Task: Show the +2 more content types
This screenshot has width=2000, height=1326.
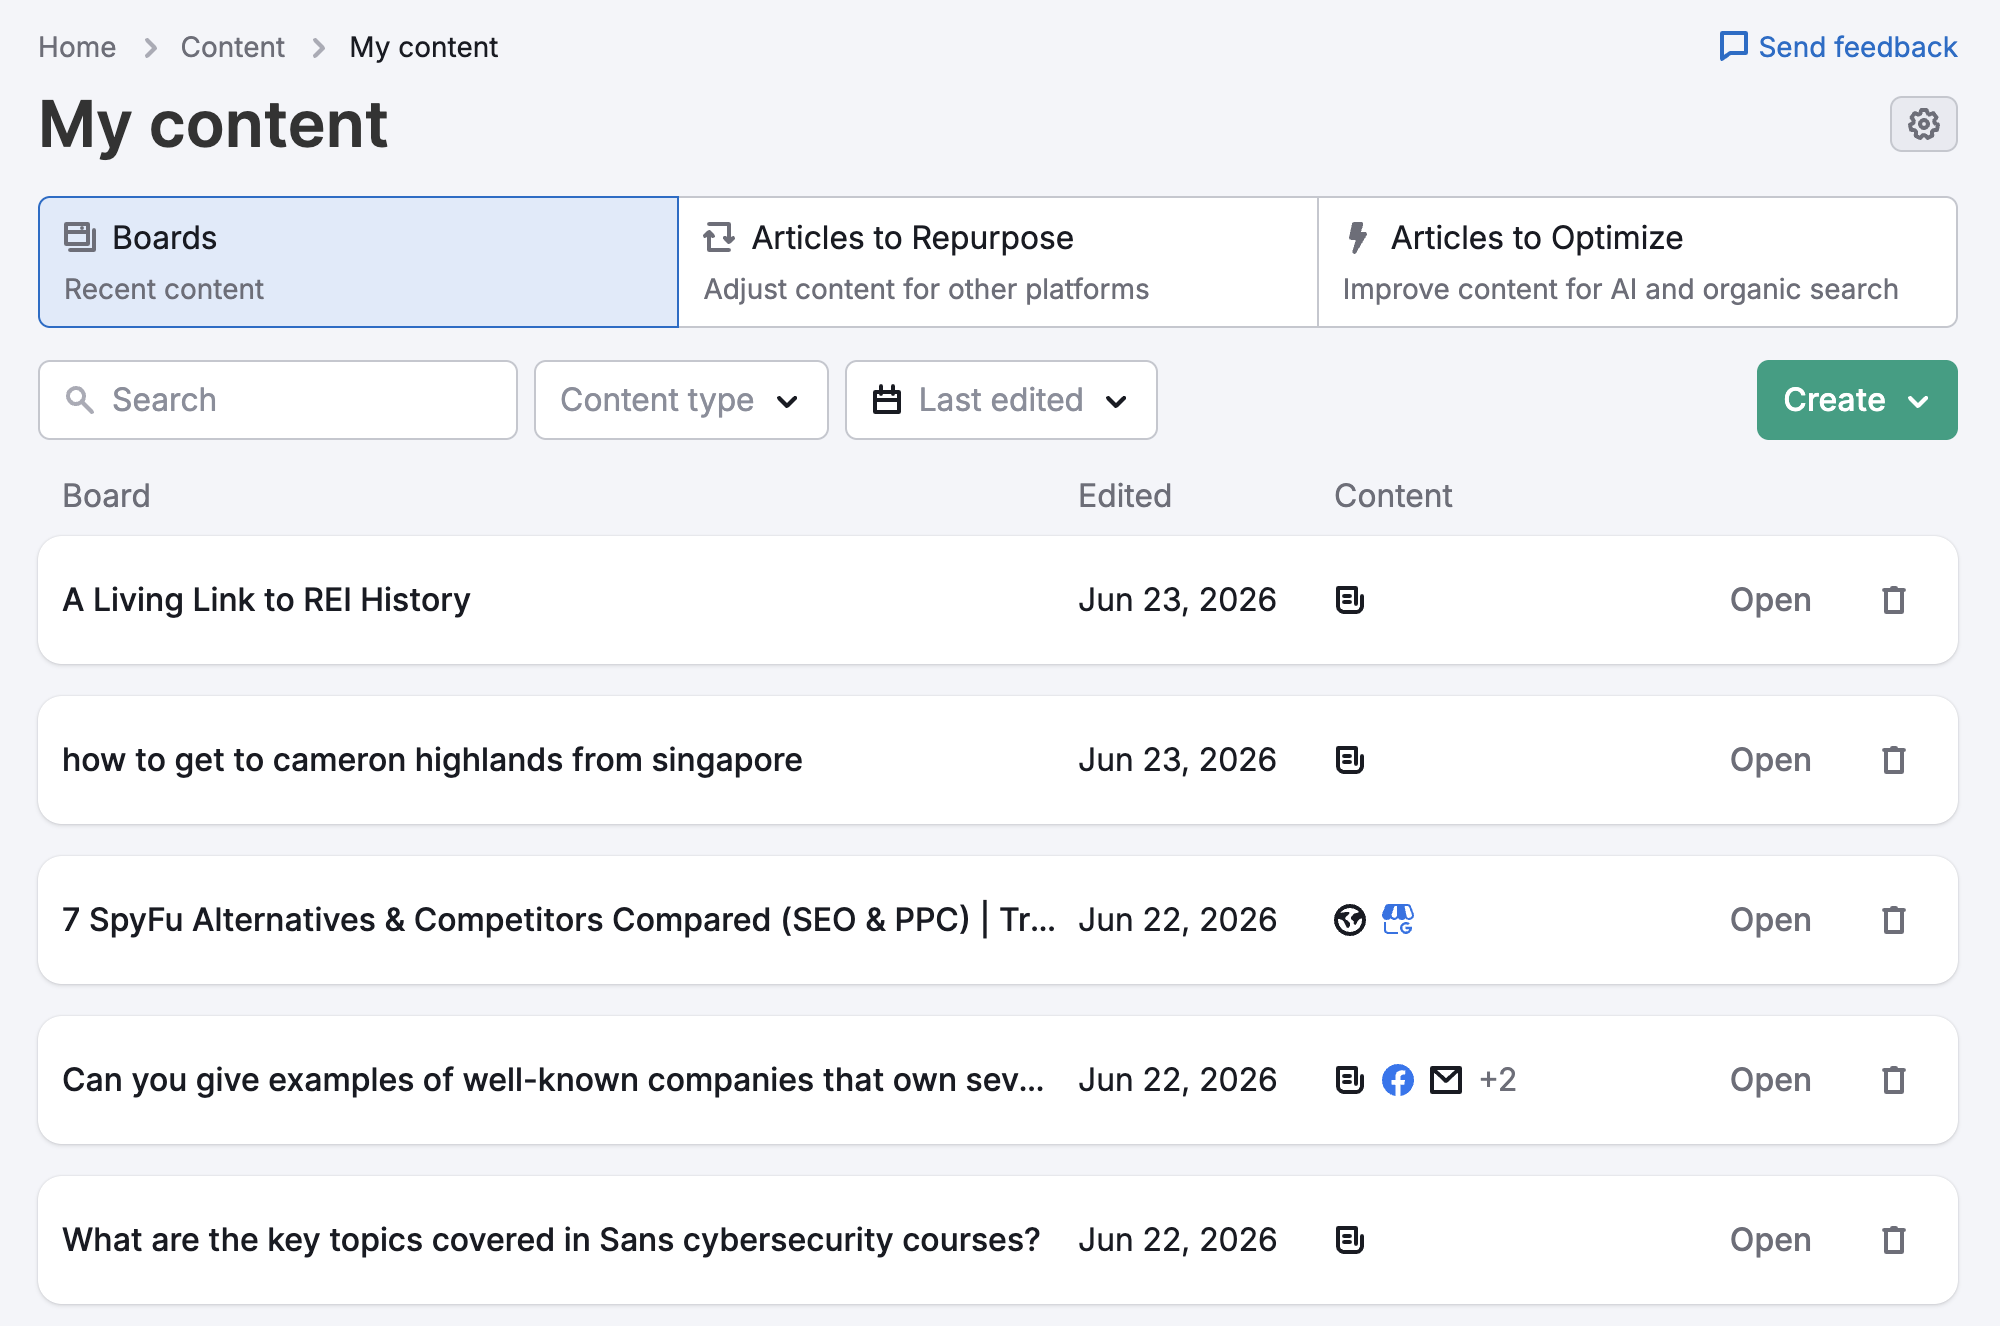Action: pyautogui.click(x=1498, y=1080)
